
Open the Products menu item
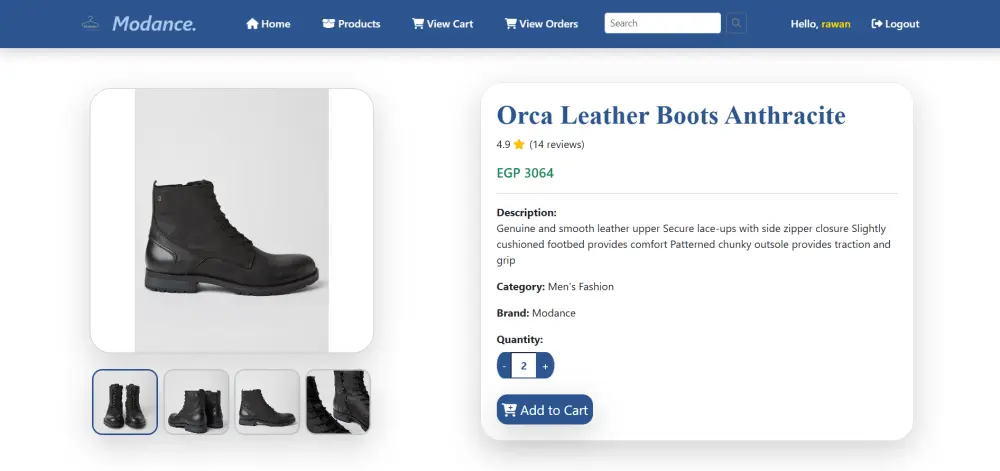[359, 24]
